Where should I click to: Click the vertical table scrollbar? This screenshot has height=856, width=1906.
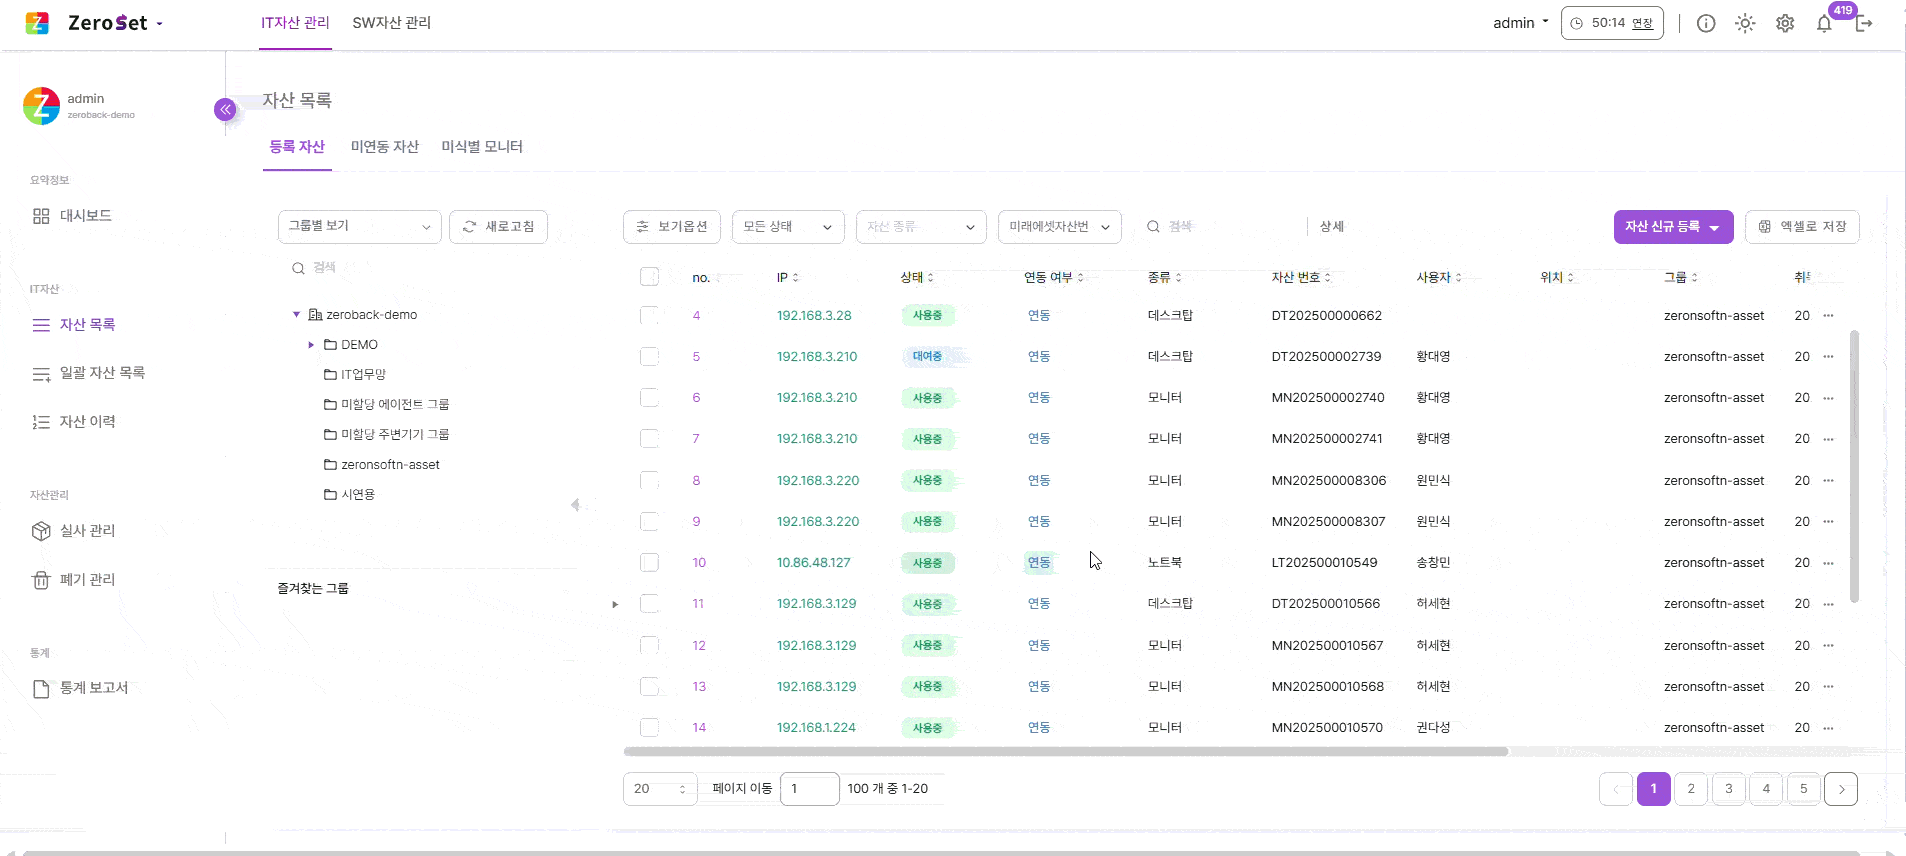point(1854,466)
